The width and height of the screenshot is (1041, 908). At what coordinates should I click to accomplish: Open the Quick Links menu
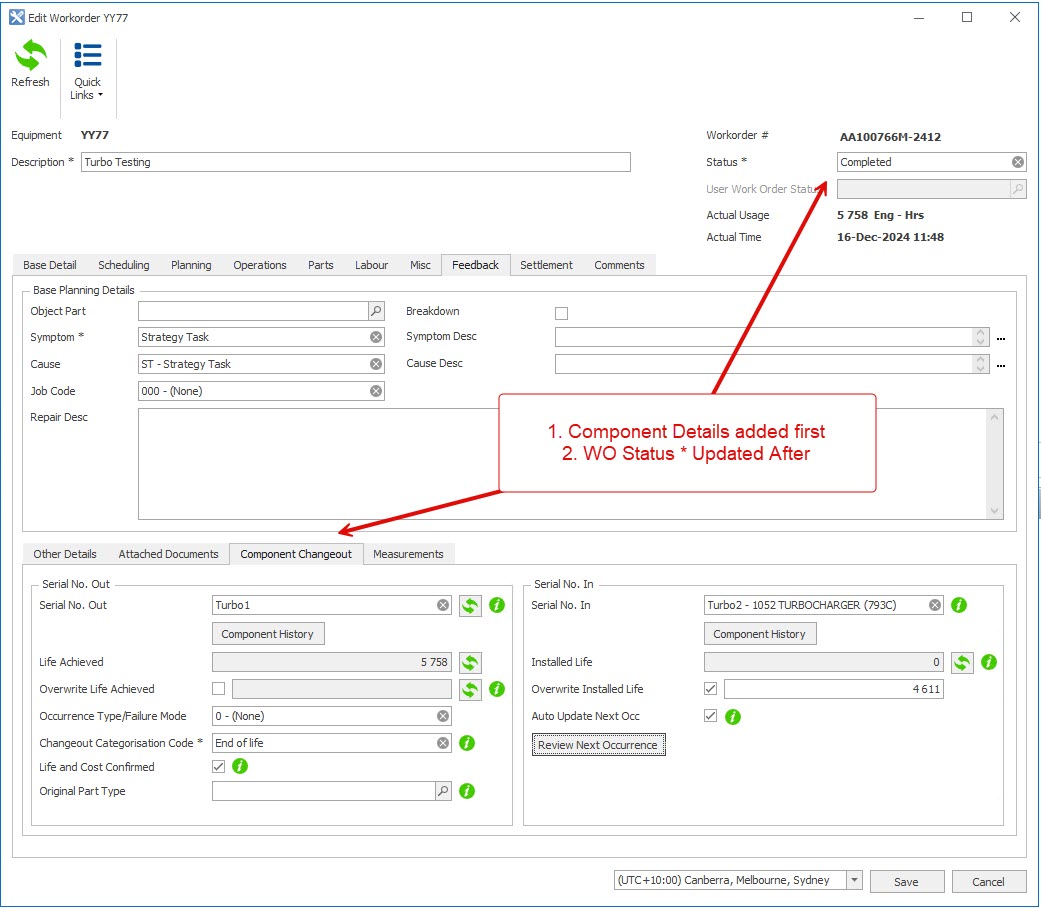click(87, 70)
